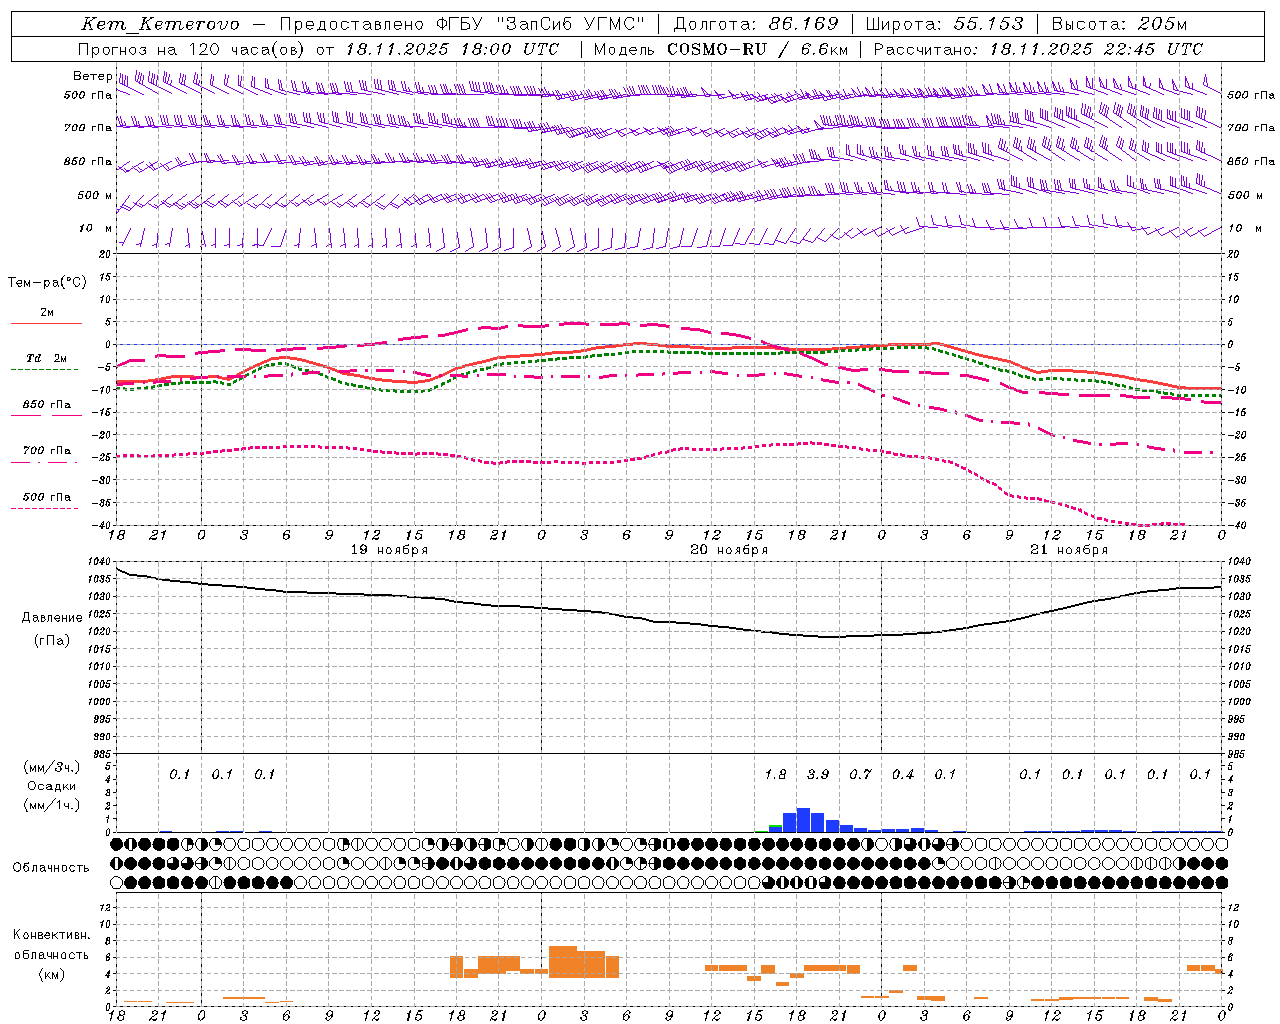The width and height of the screenshot is (1280, 1024).
Task: Click the (км) convective cloud unit label
Action: [52, 974]
